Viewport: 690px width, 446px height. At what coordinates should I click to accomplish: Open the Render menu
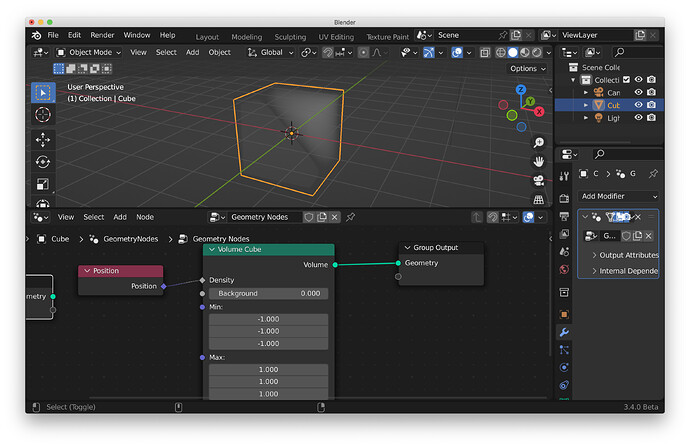(102, 35)
